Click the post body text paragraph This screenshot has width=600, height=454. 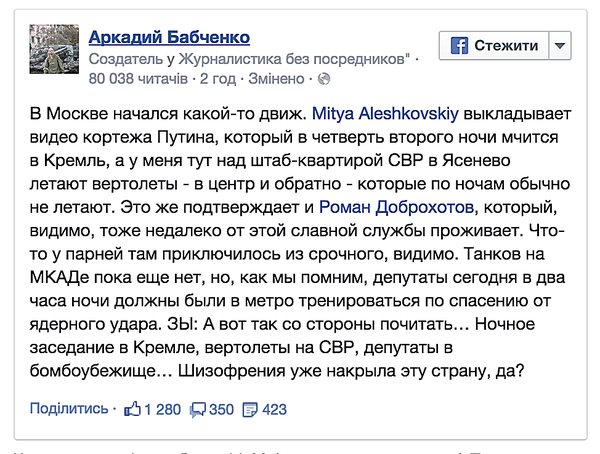click(x=300, y=250)
